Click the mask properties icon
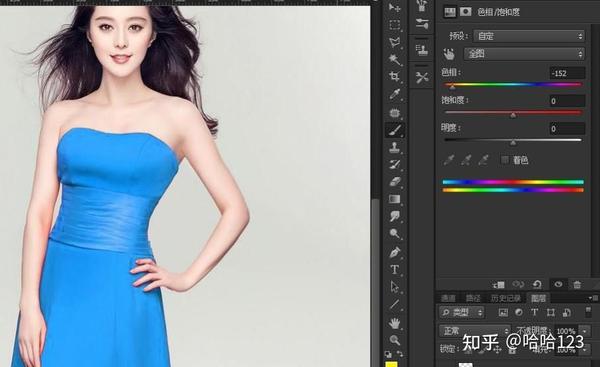 click(465, 12)
